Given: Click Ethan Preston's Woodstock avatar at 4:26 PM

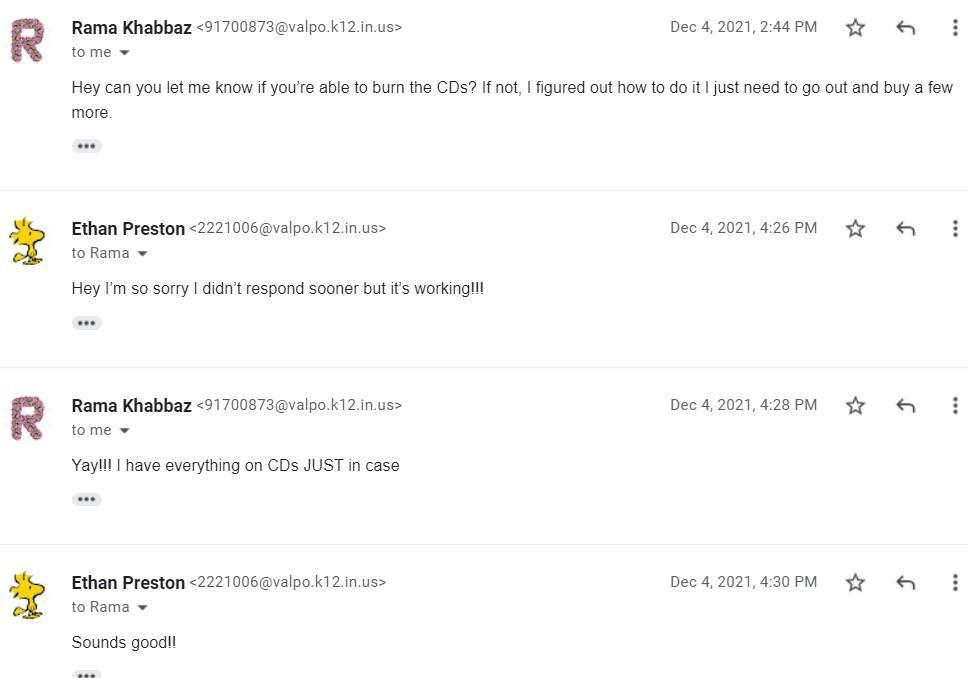Looking at the screenshot, I should point(27,241).
